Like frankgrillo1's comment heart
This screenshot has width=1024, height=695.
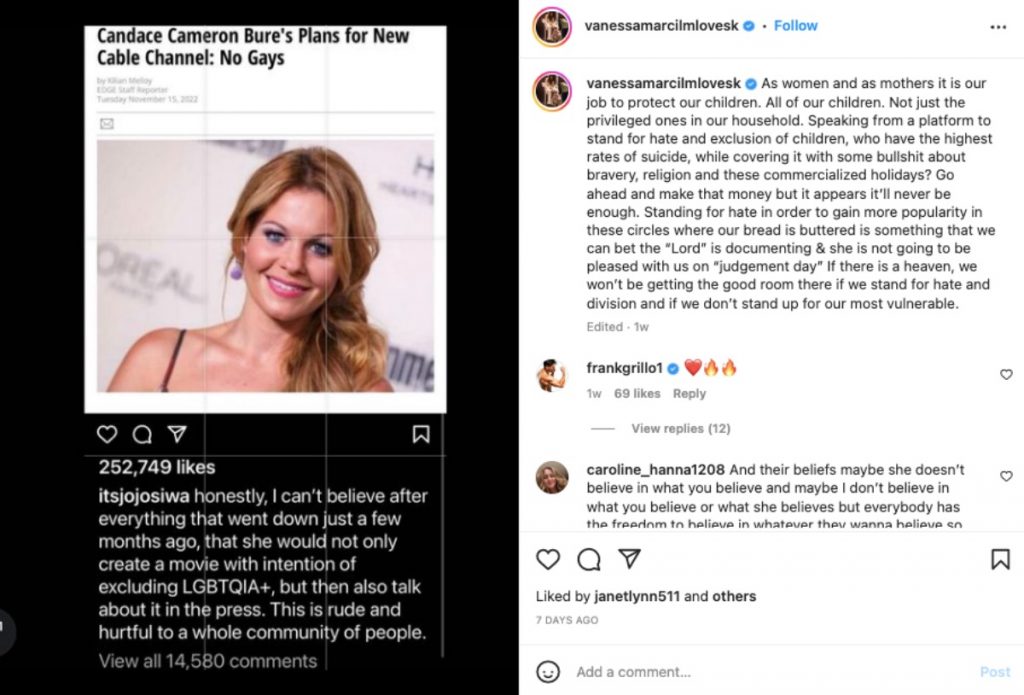point(1006,375)
